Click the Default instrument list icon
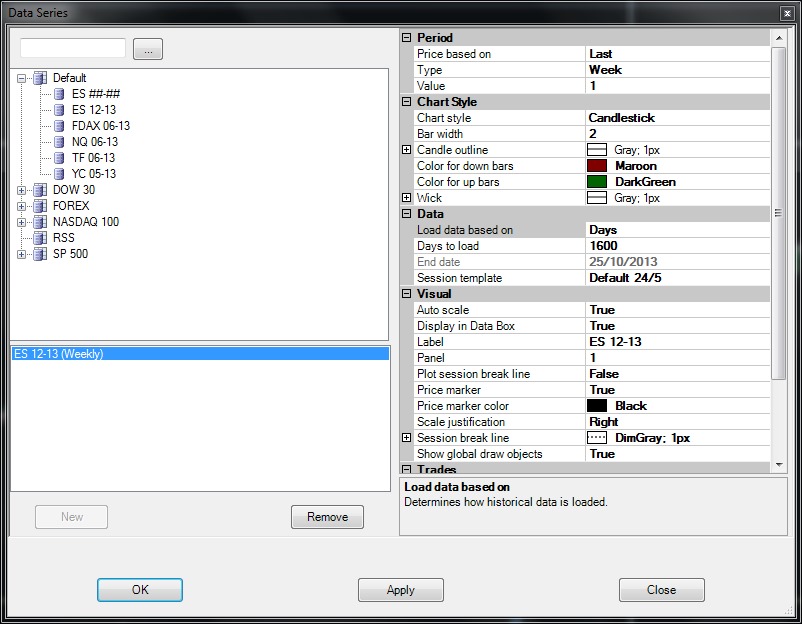 [x=40, y=78]
